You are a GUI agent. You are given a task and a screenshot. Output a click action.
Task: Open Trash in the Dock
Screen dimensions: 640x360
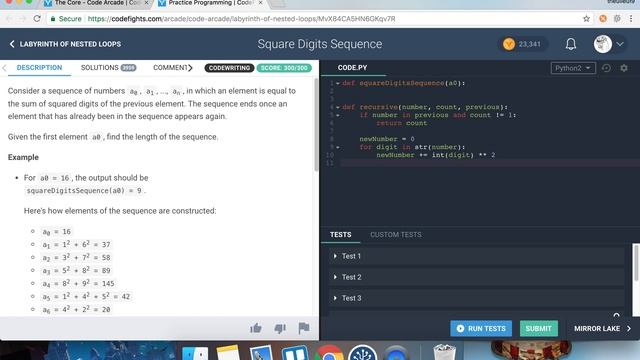[444, 352]
